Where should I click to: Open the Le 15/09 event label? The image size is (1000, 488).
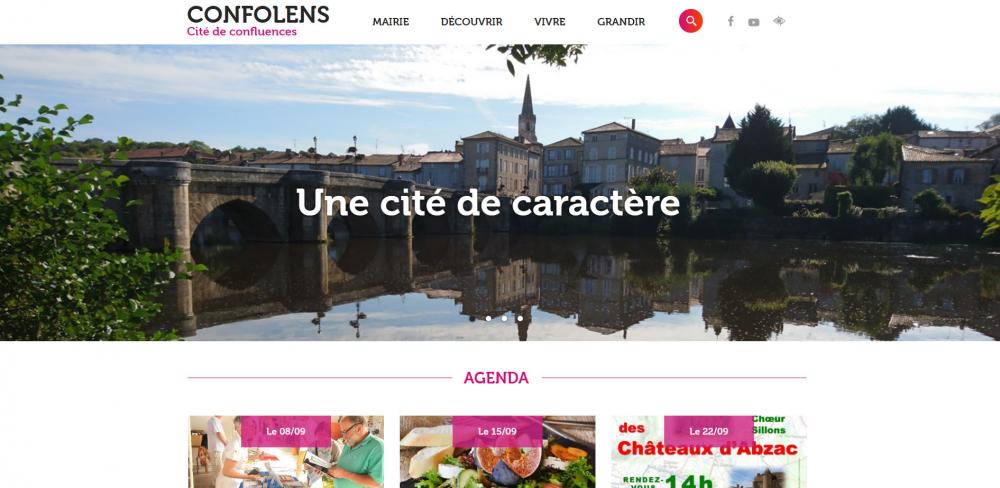497,432
